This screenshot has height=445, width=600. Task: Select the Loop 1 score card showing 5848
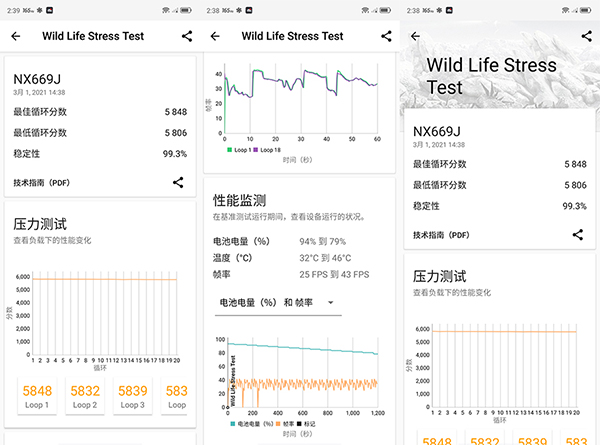pos(37,396)
